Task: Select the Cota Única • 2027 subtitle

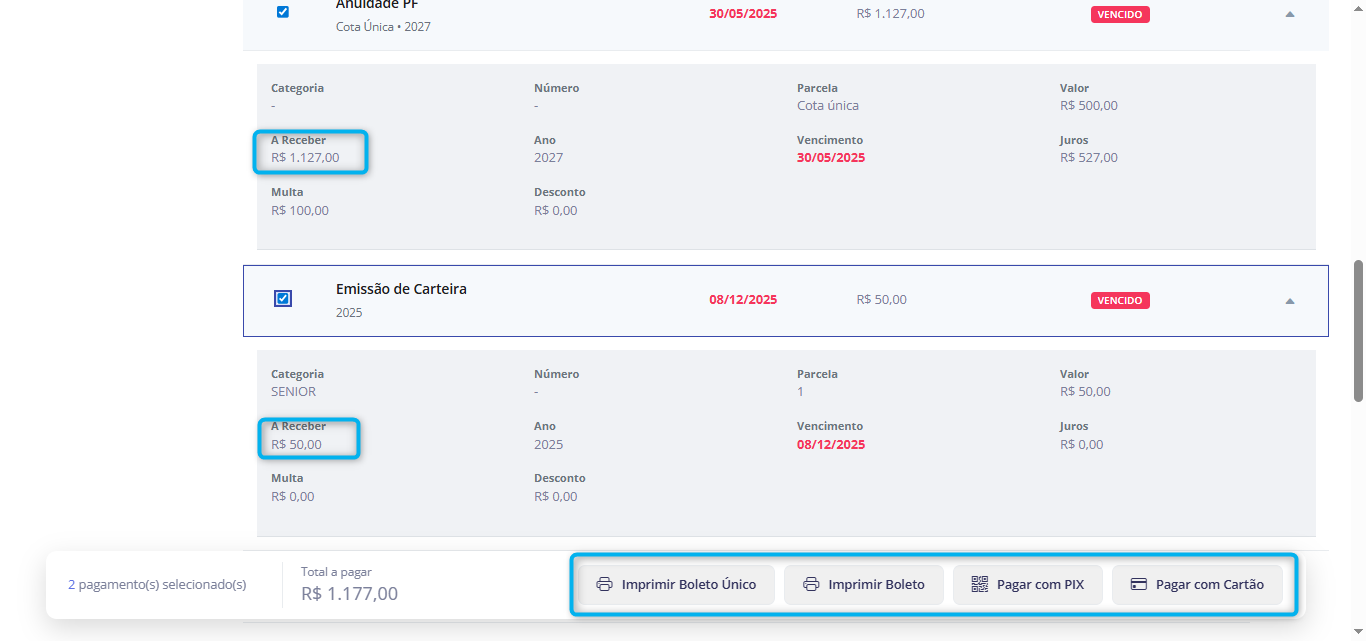Action: (383, 27)
